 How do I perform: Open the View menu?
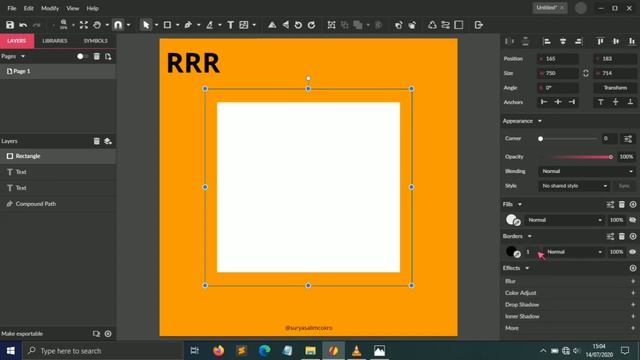click(x=73, y=8)
